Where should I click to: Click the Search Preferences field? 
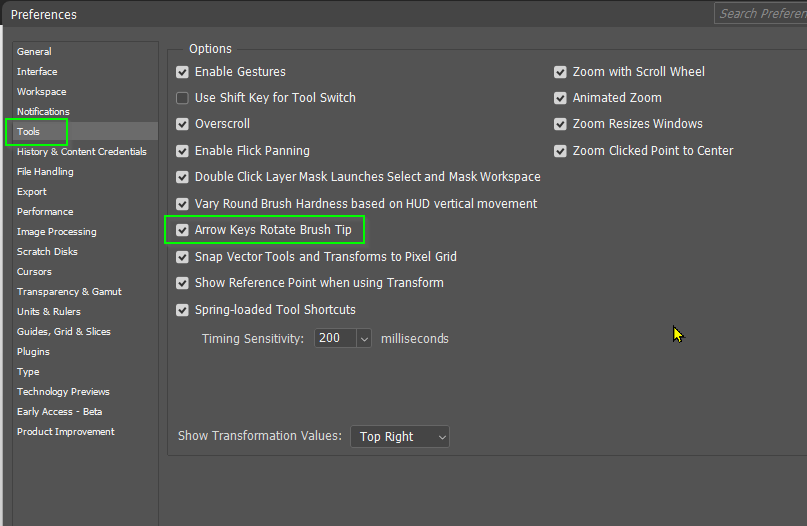coord(762,13)
